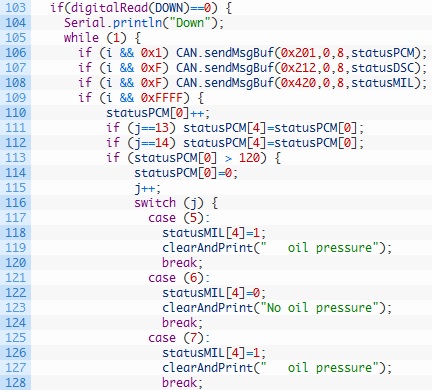The width and height of the screenshot is (432, 390).
Task: Click the "No oil pressure" string
Action: coord(319,308)
